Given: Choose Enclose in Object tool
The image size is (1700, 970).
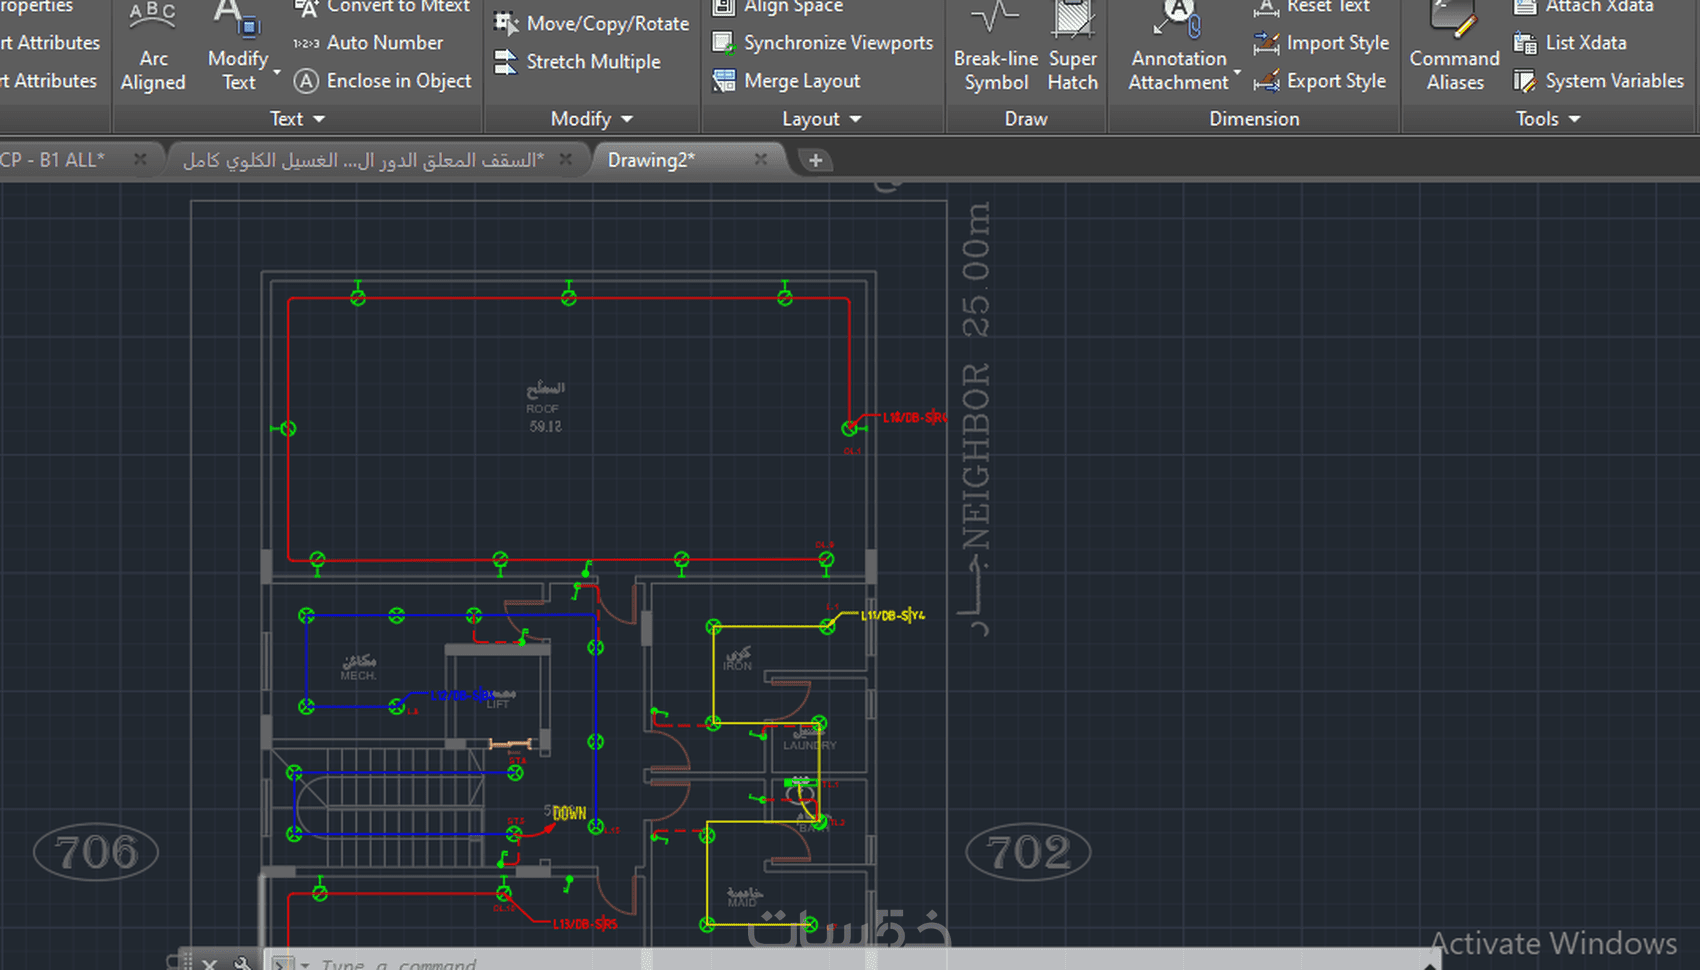Looking at the screenshot, I should click(383, 81).
